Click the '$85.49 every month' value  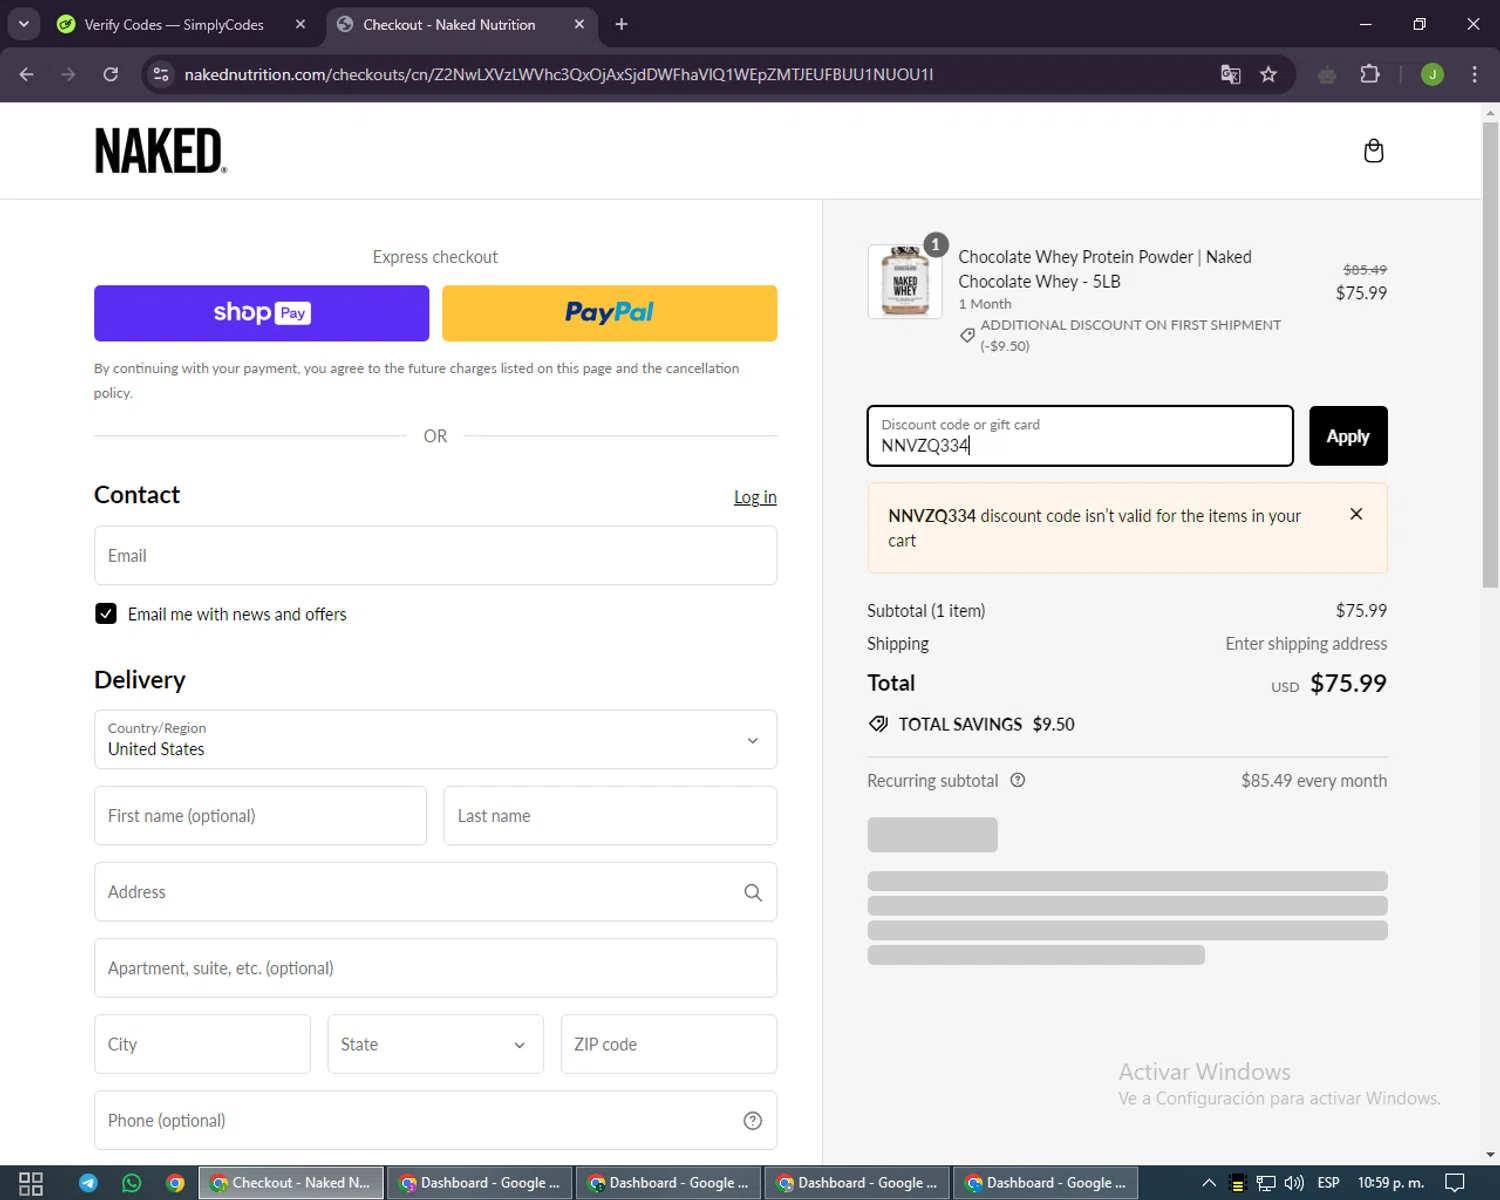[1314, 781]
